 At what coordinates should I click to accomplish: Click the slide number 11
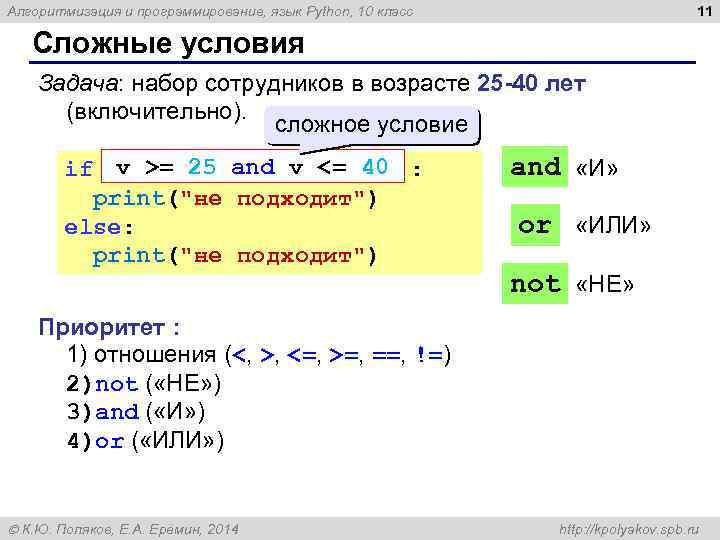(x=704, y=11)
